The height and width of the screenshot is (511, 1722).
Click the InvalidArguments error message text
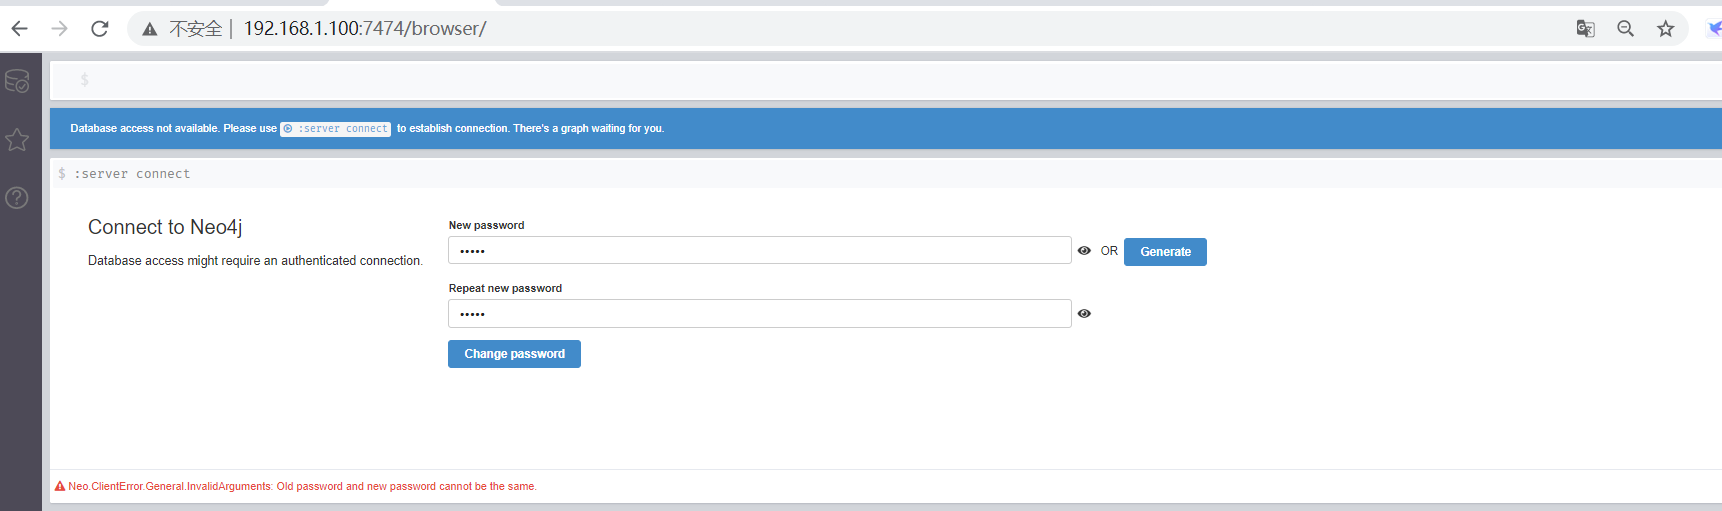302,486
